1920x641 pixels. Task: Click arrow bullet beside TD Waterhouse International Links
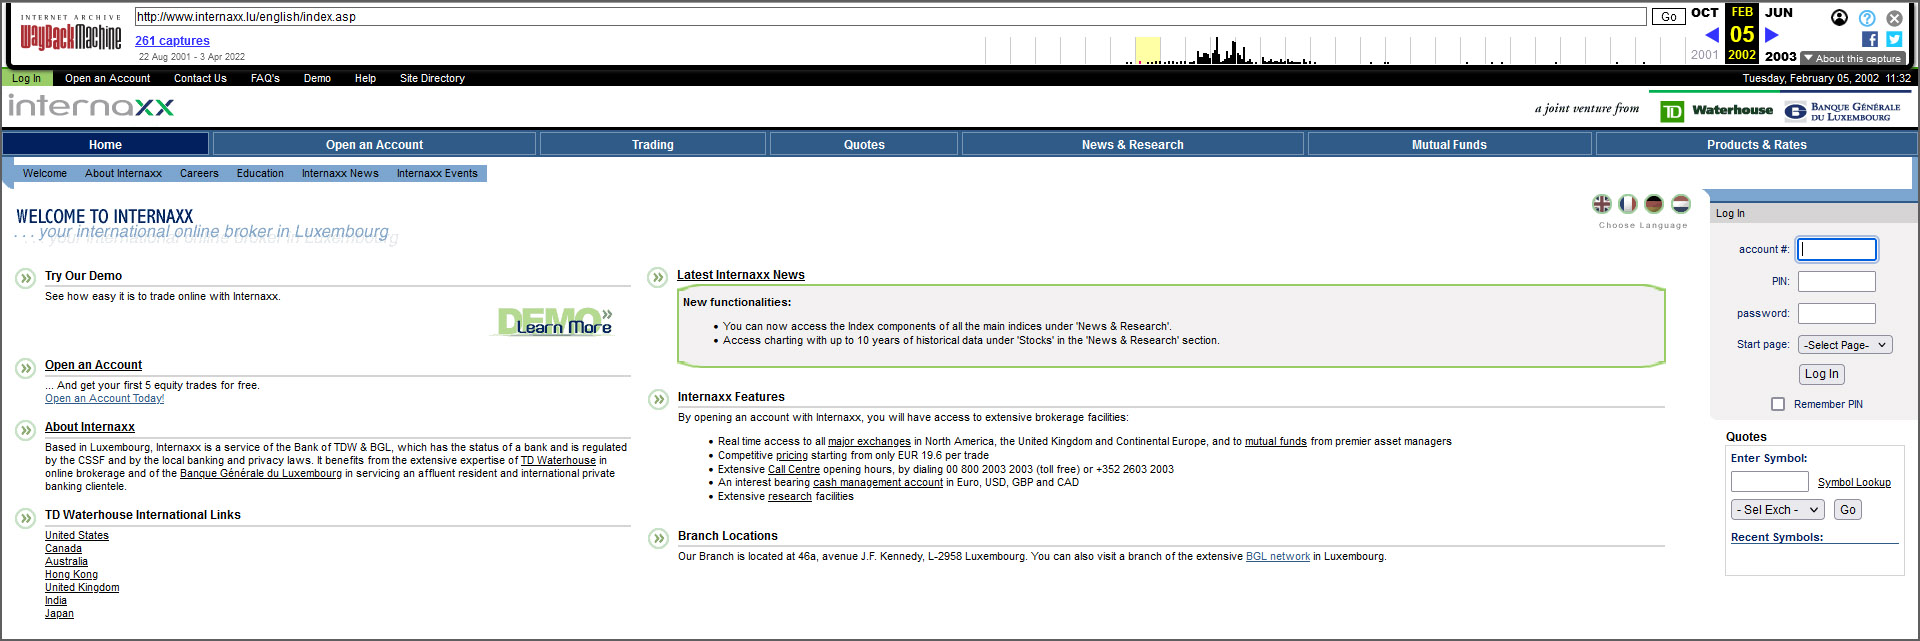26,518
